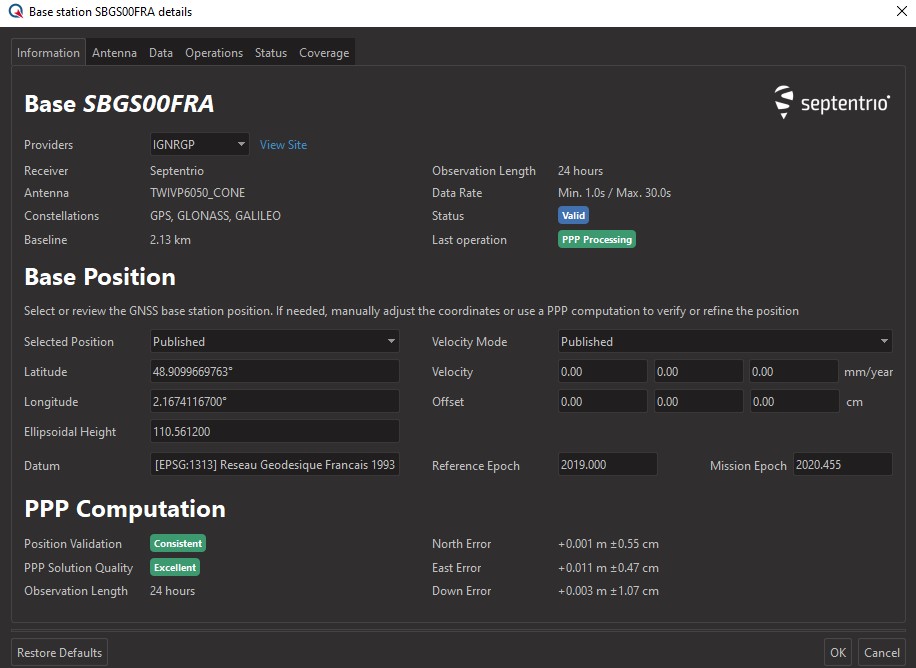Click the Latitude input field

click(274, 372)
